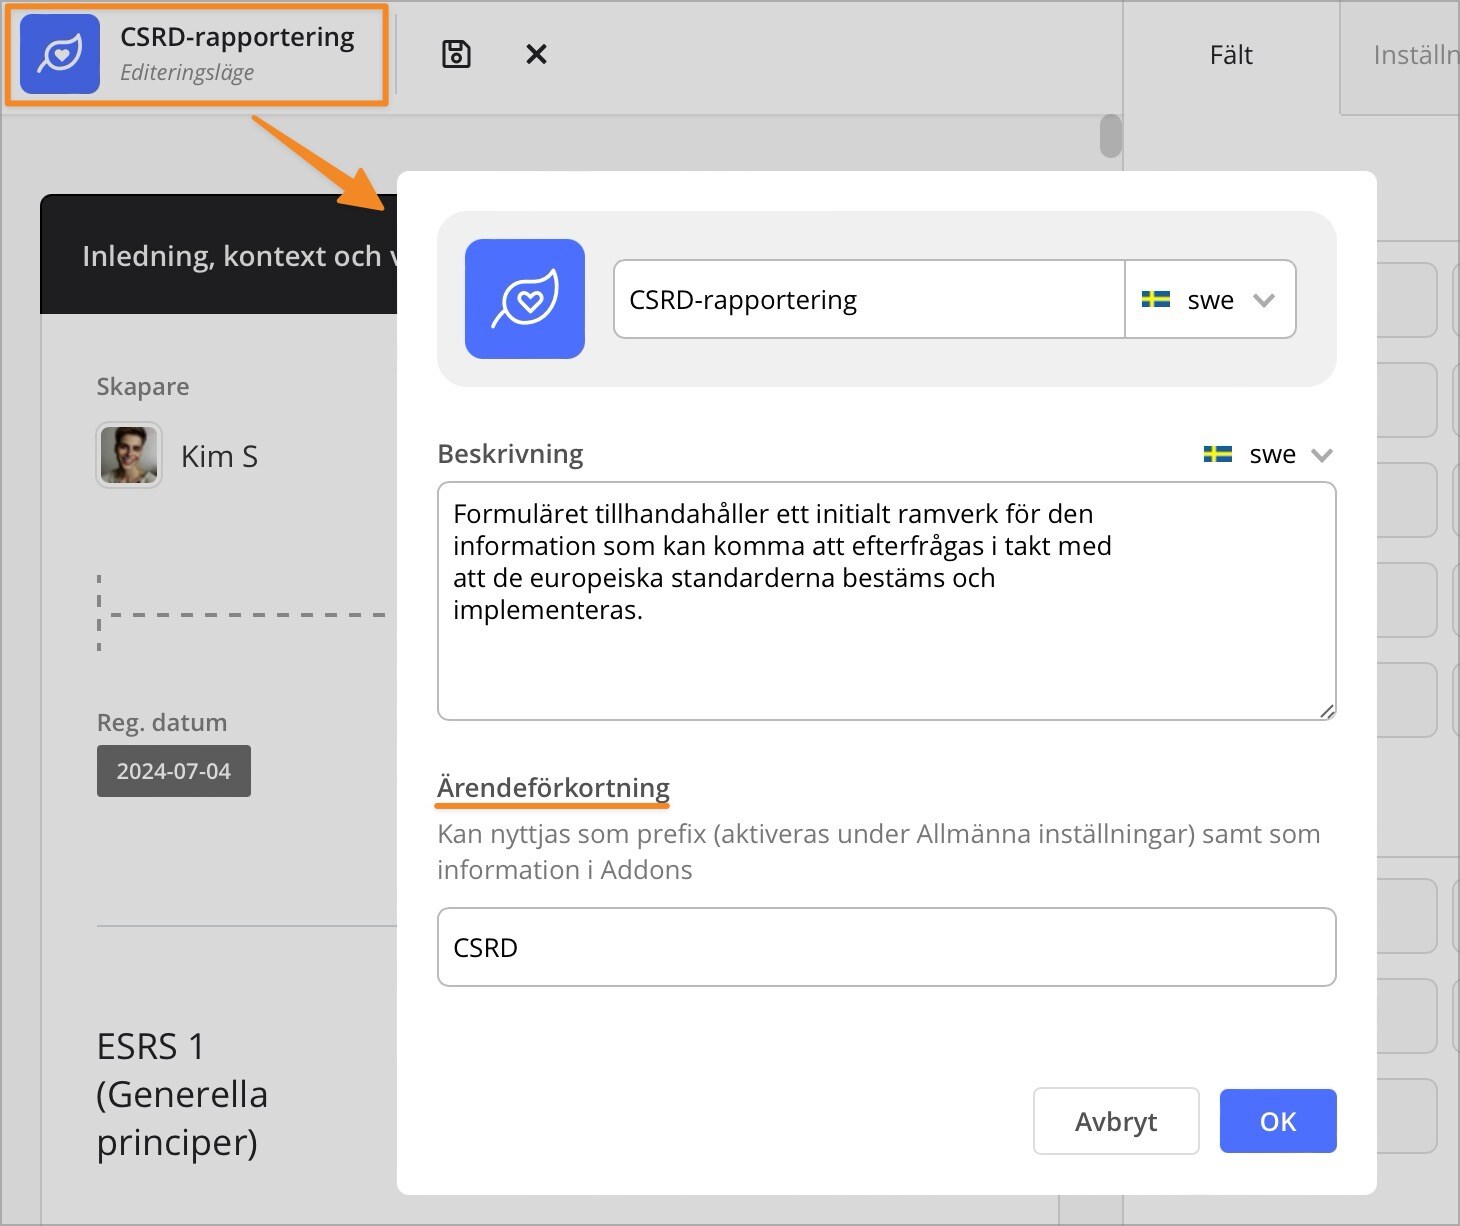
Task: Click the Reg. datum 2024-07-04 field
Action: pyautogui.click(x=174, y=771)
